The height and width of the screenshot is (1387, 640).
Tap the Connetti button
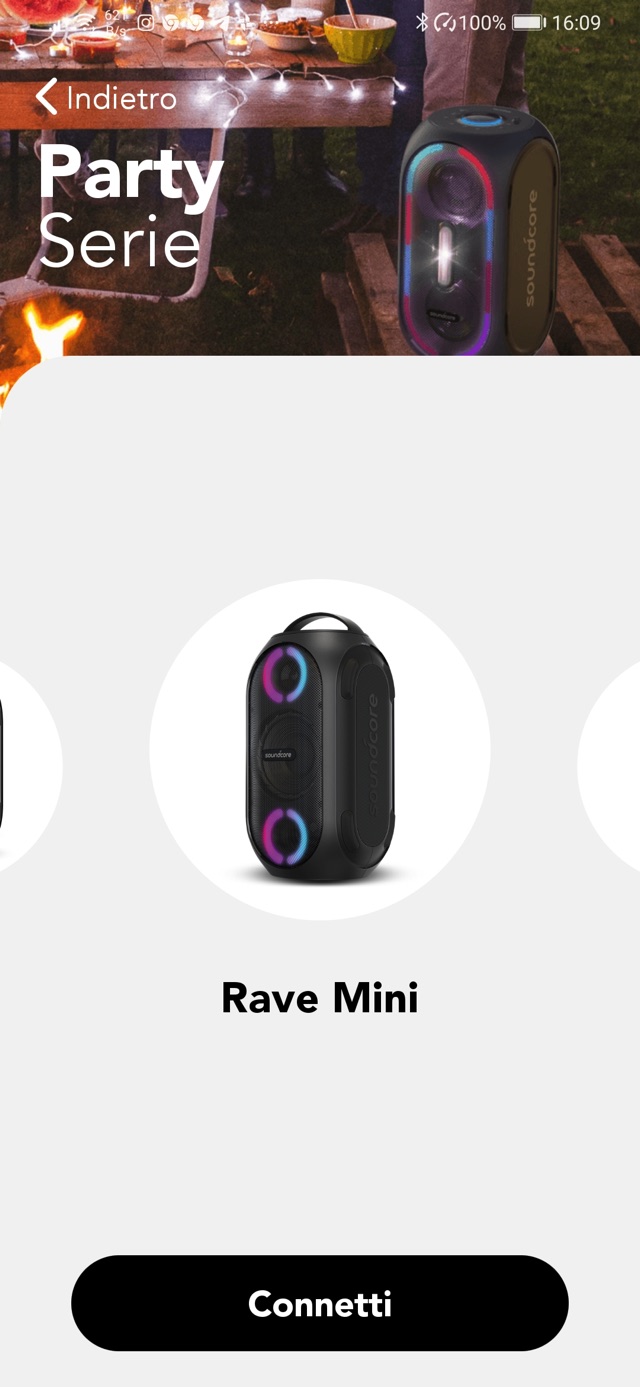pos(320,1303)
